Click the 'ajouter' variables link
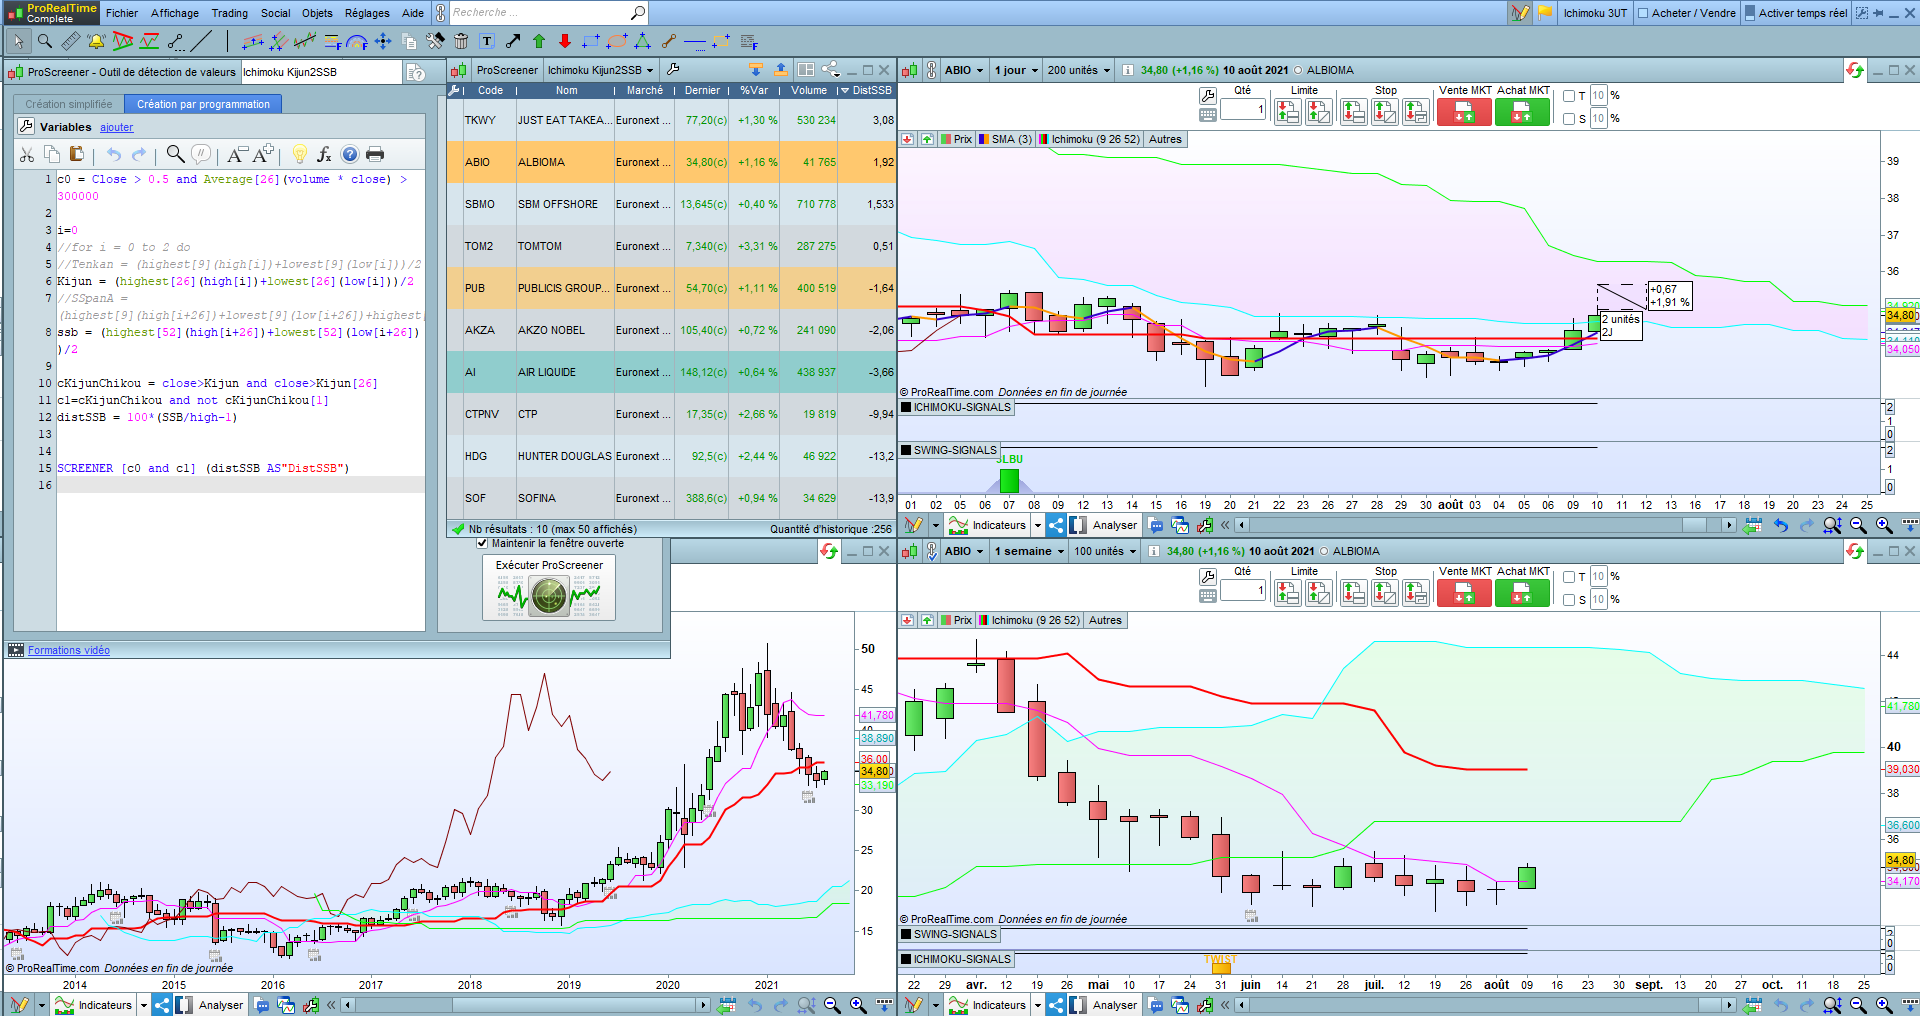The image size is (1922, 1016). click(116, 127)
